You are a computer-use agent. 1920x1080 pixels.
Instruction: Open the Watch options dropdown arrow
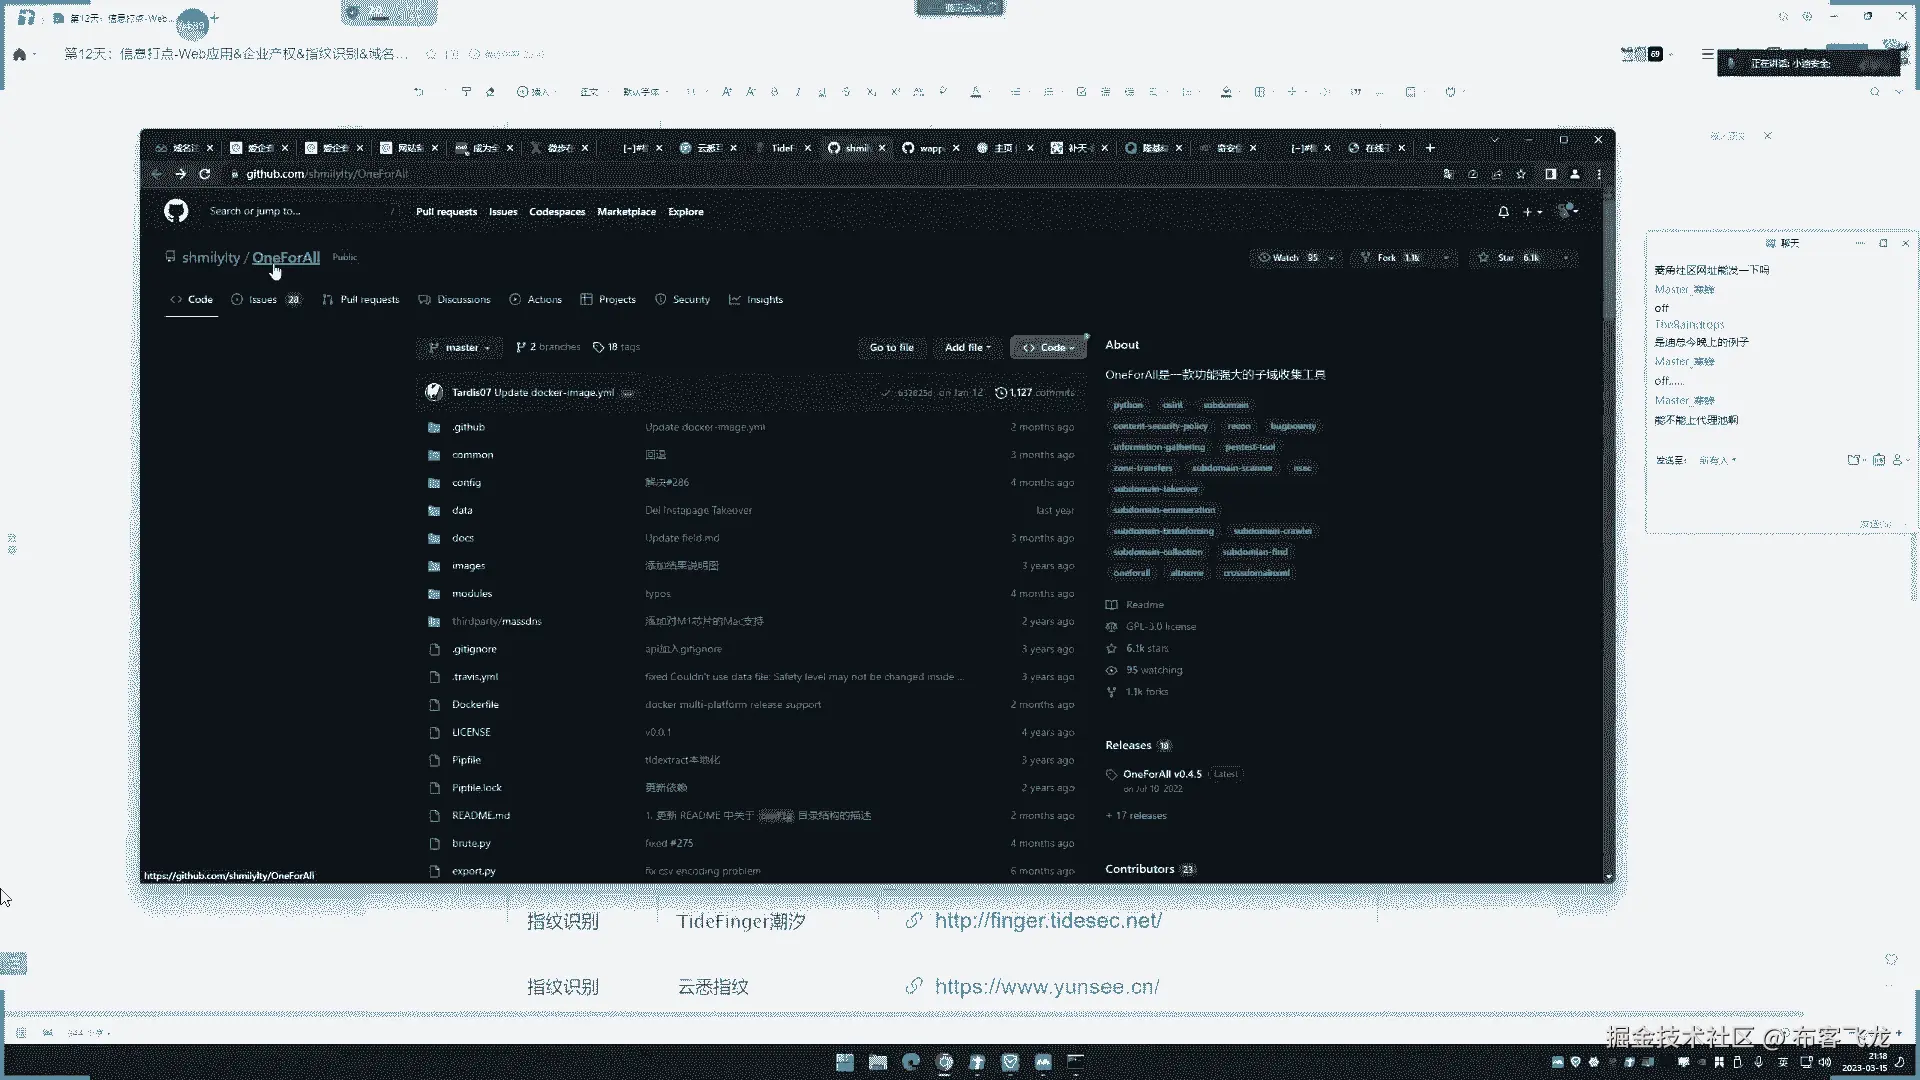[x=1331, y=258]
